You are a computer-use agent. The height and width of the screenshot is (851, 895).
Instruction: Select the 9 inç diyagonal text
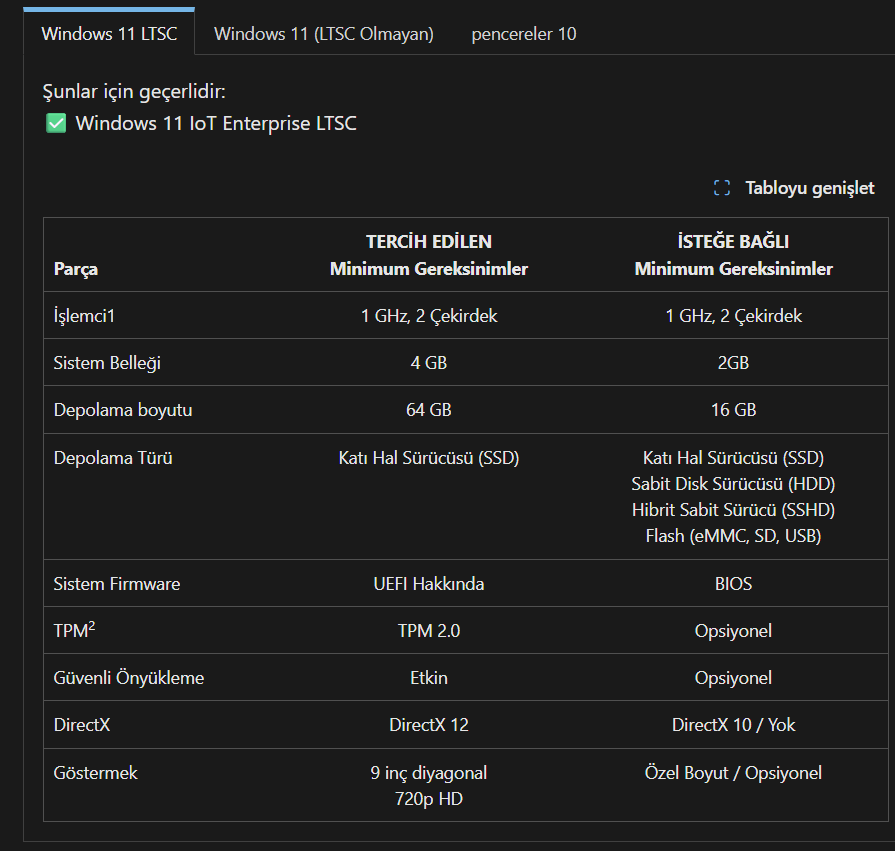tap(429, 773)
